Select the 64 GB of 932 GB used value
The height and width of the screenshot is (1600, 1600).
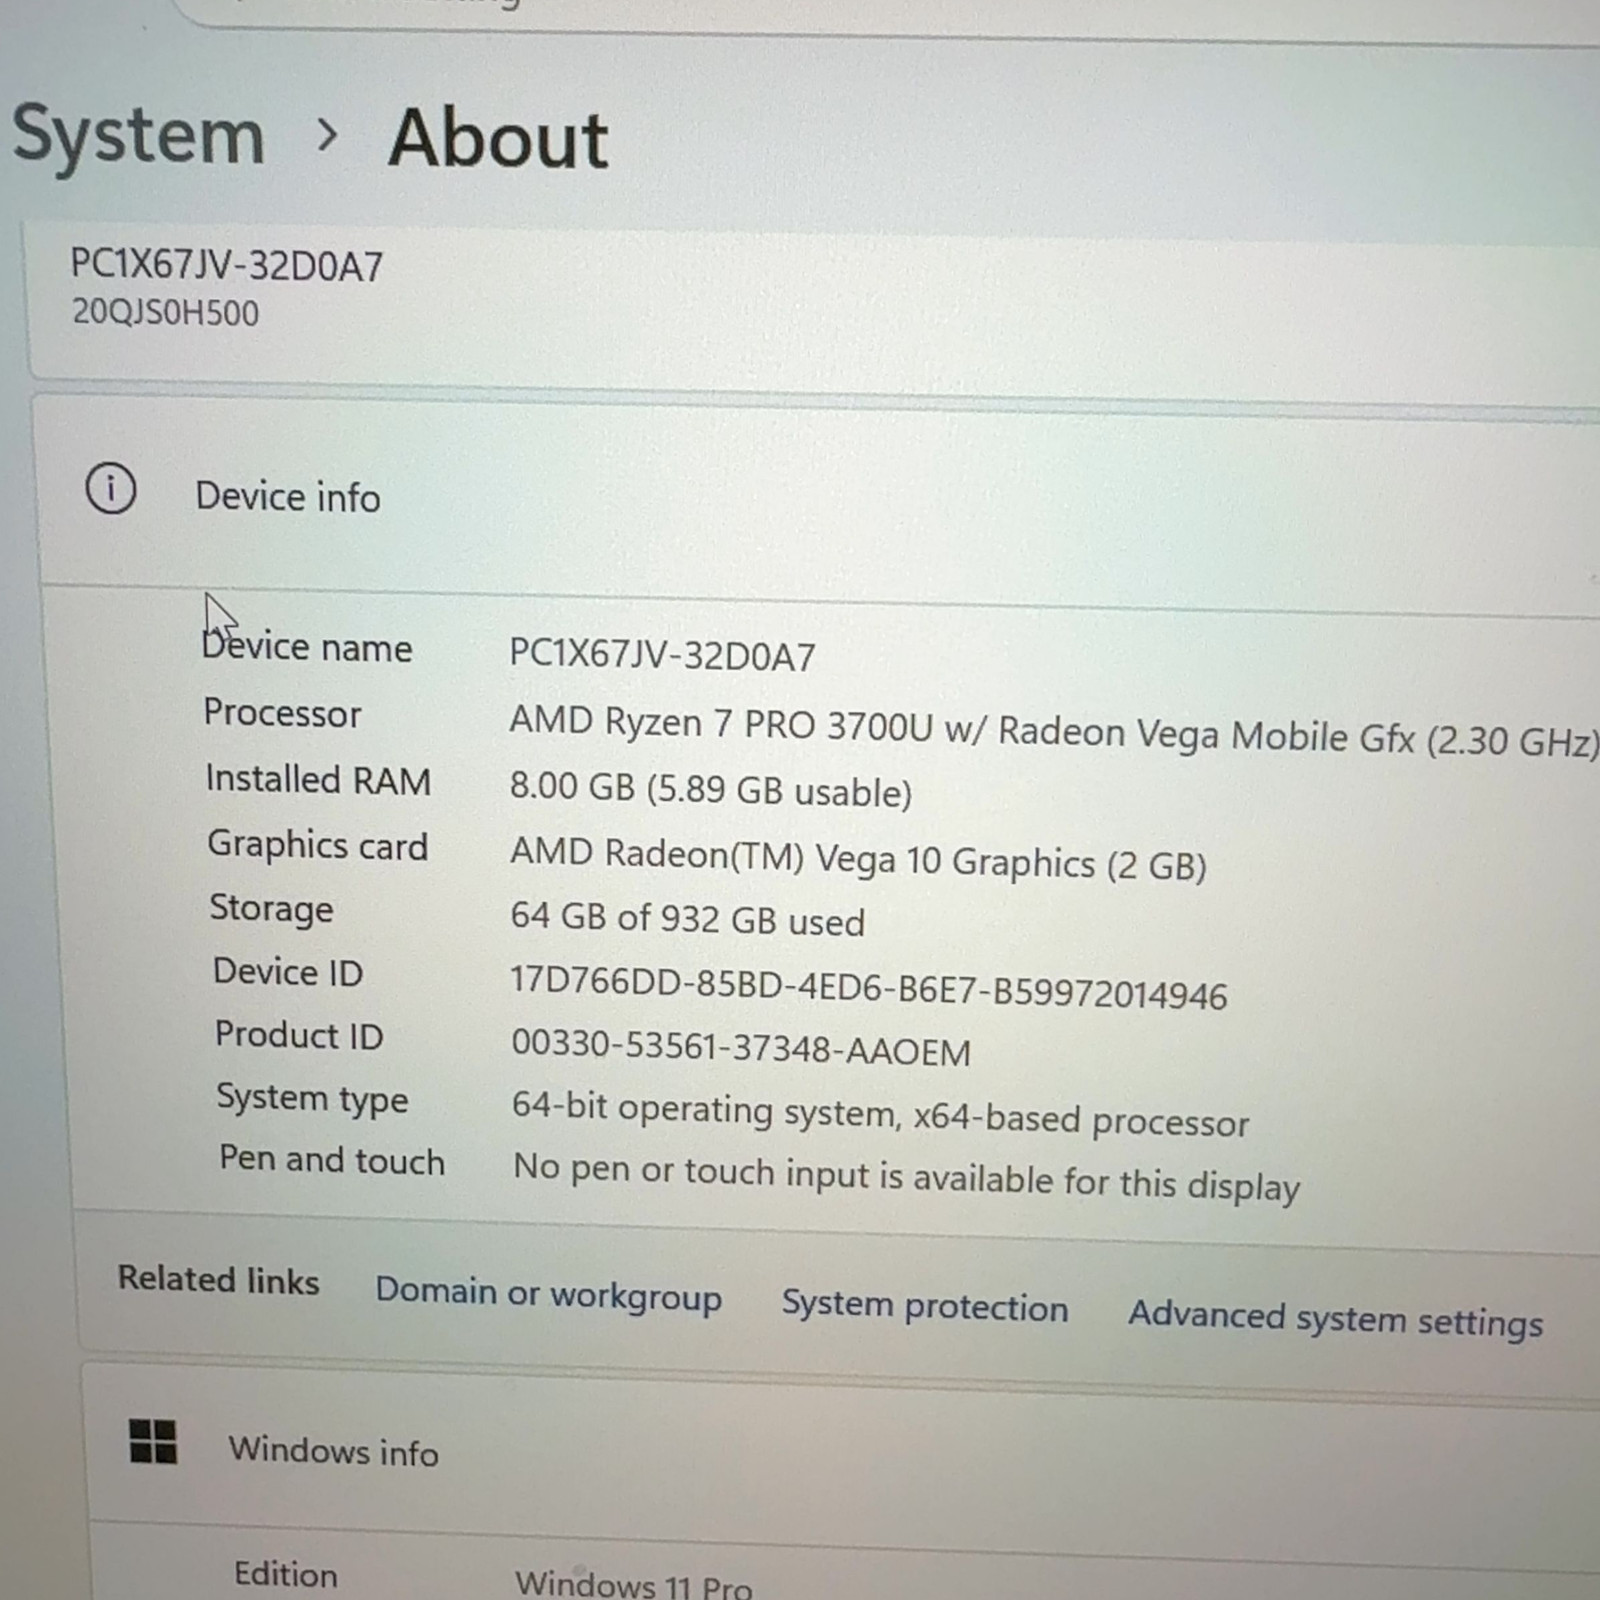(687, 918)
